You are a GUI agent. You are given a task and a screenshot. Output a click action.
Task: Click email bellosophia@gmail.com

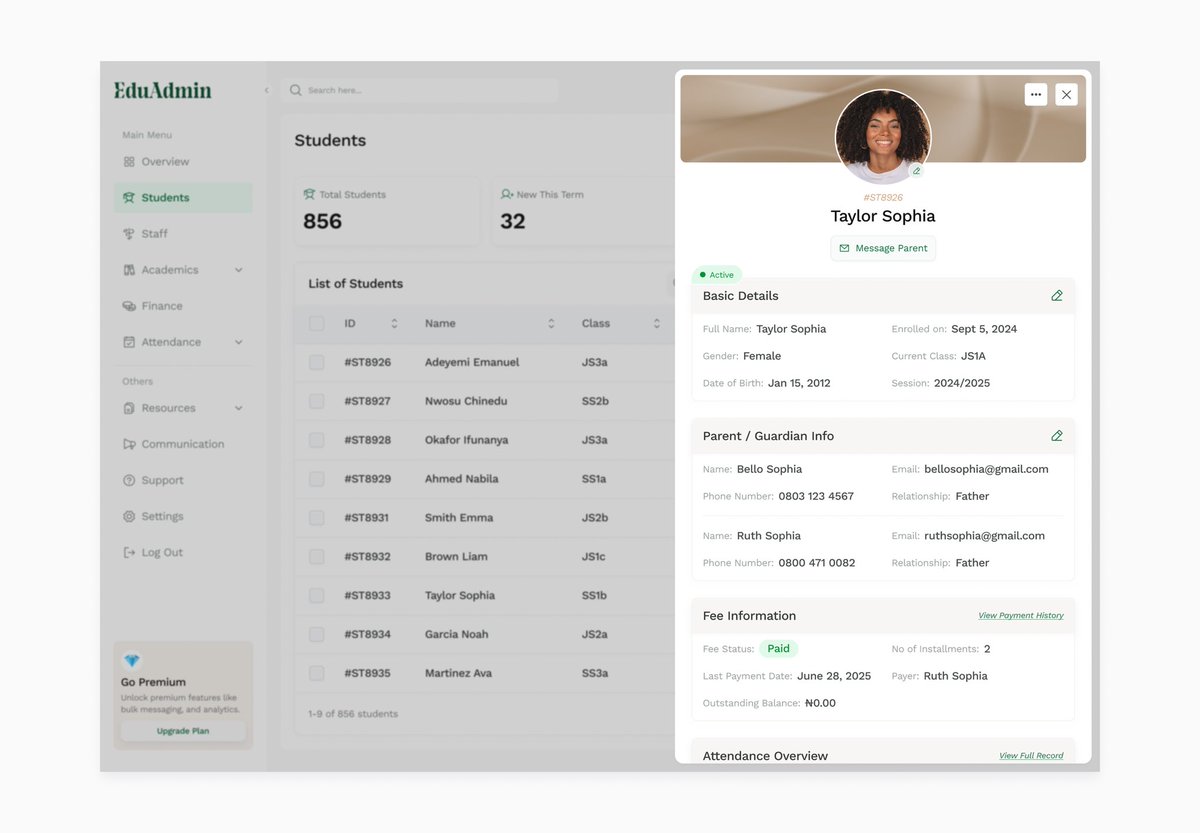coord(986,469)
